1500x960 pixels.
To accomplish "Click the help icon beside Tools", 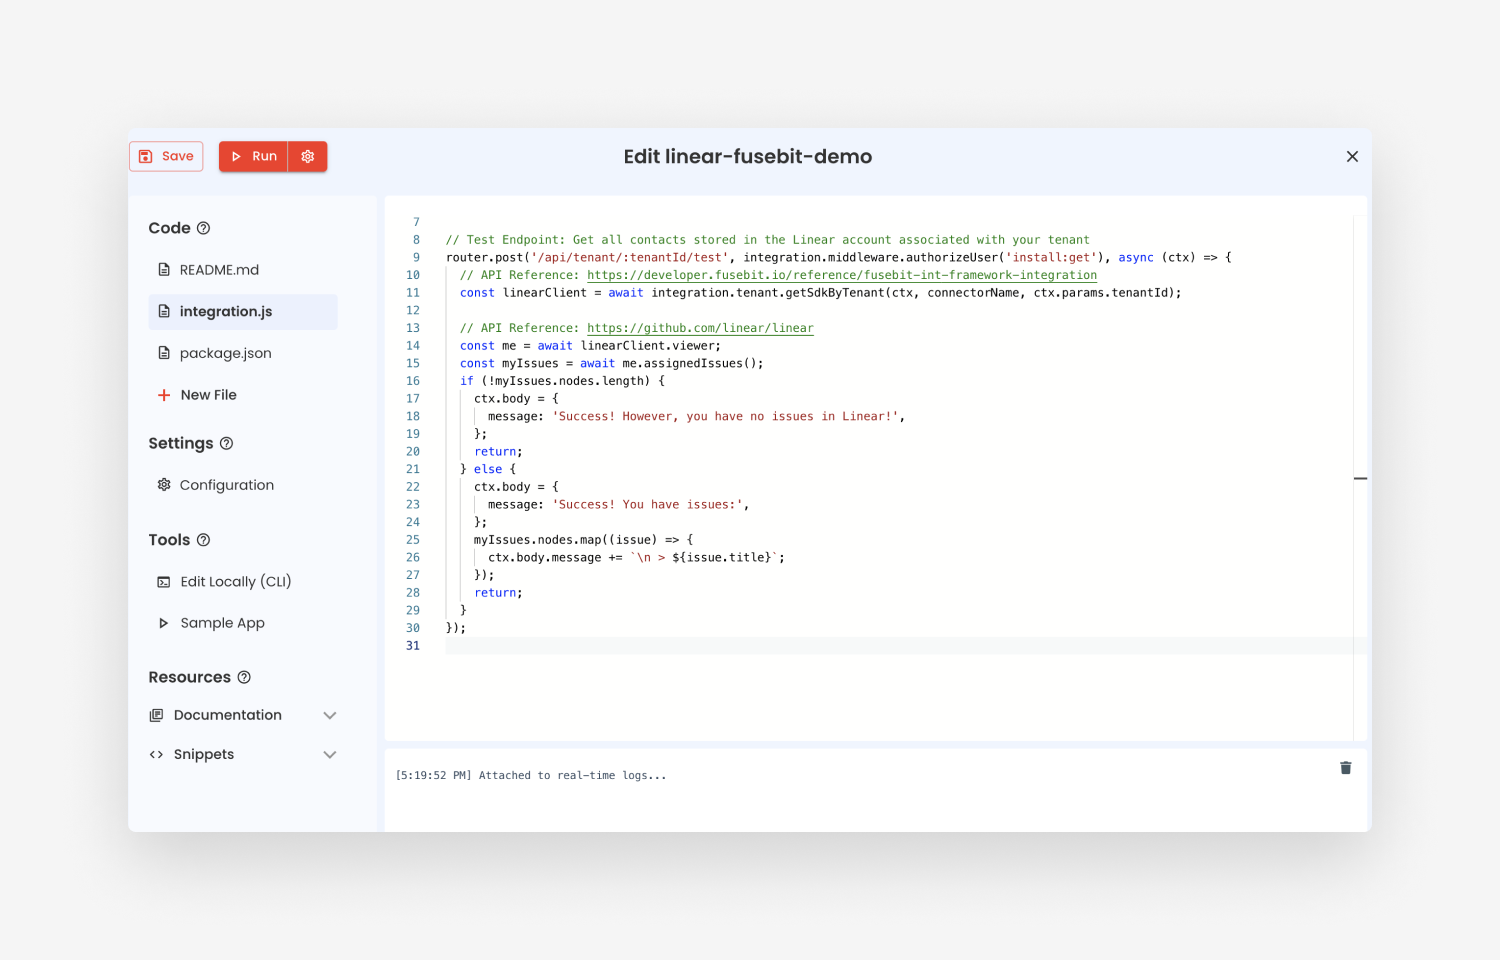I will 203,540.
